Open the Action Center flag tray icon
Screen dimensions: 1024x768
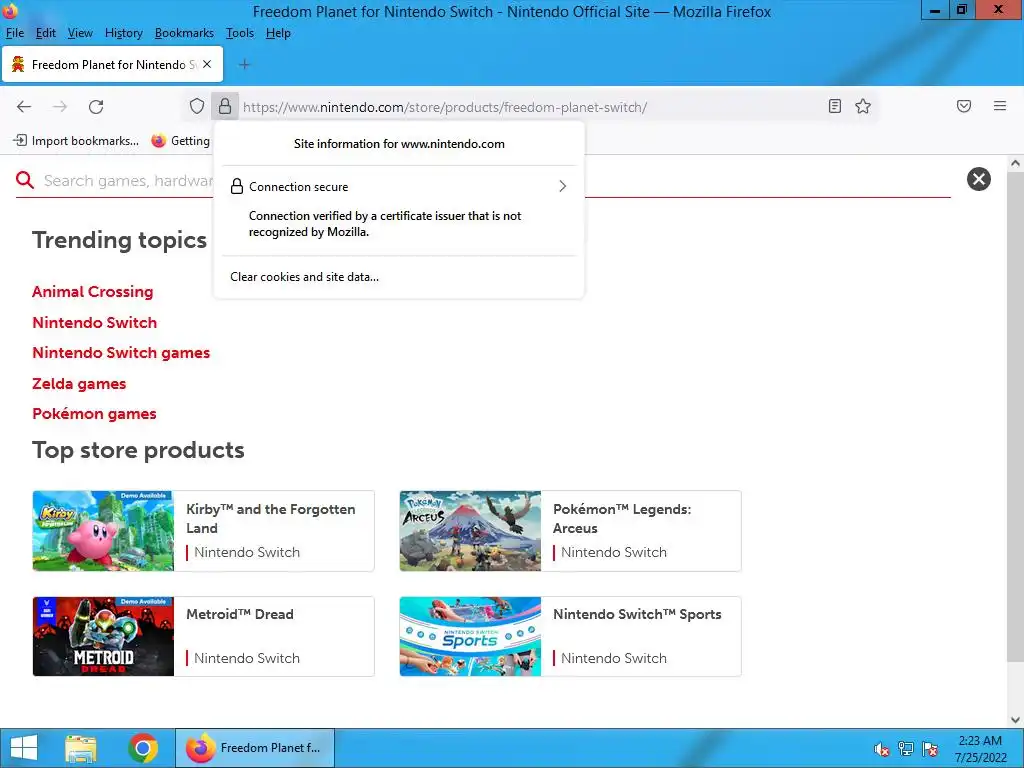point(930,749)
